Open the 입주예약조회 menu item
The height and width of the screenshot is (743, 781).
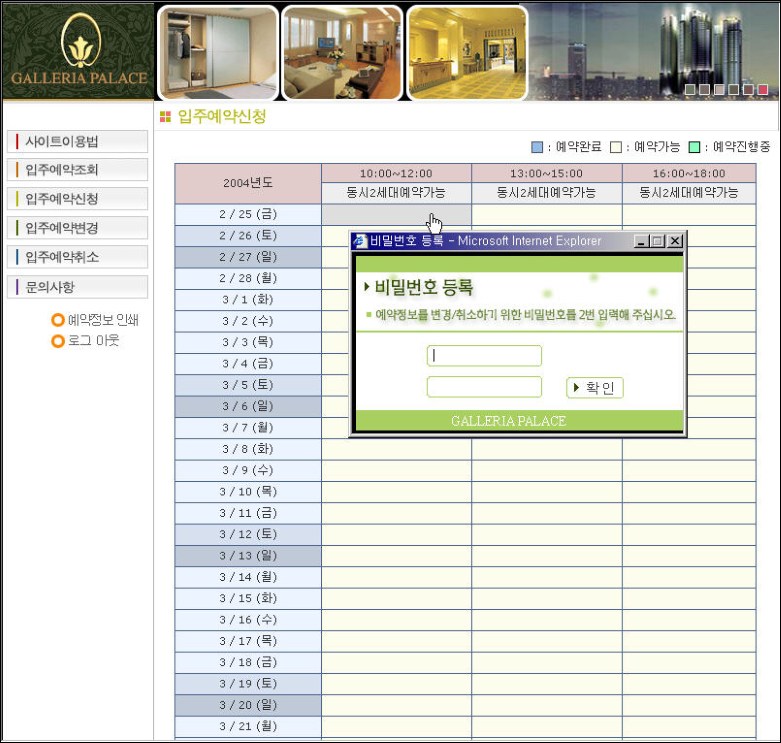(x=77, y=170)
